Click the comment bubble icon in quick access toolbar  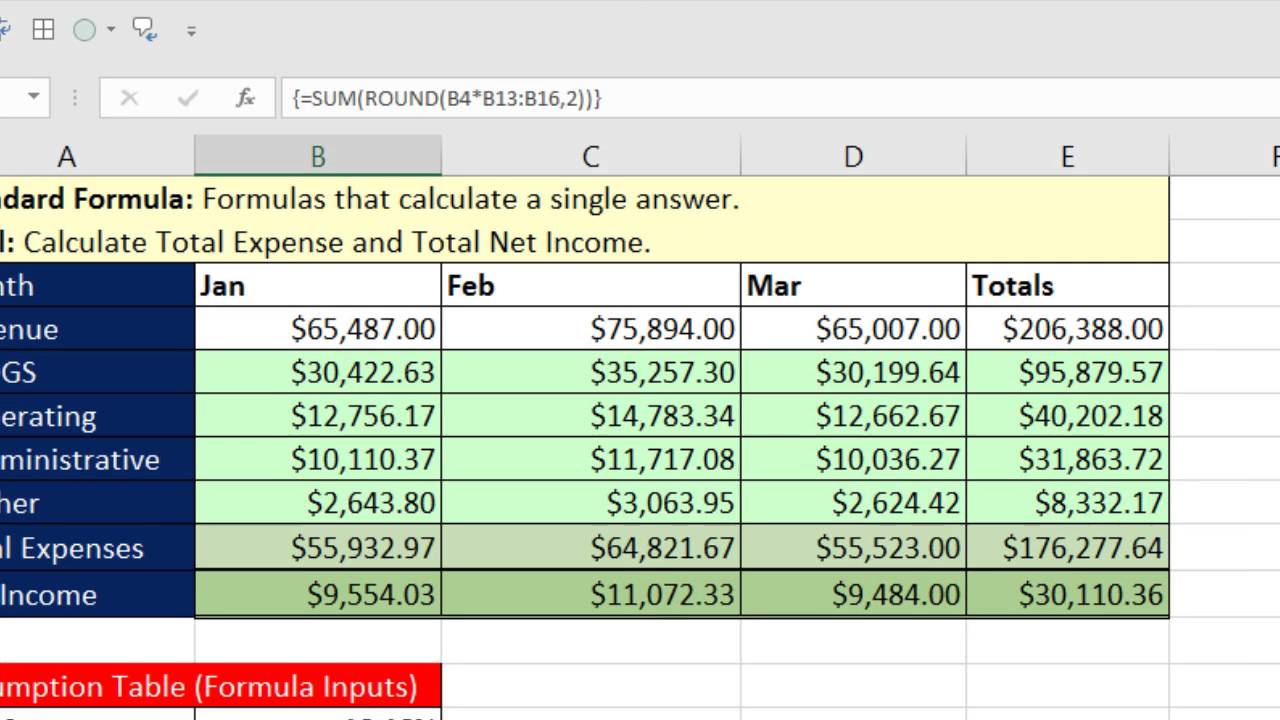144,30
